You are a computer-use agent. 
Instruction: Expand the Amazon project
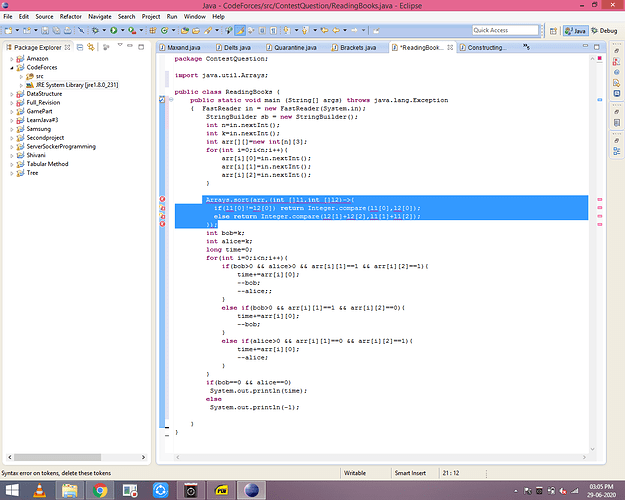[x=12, y=59]
